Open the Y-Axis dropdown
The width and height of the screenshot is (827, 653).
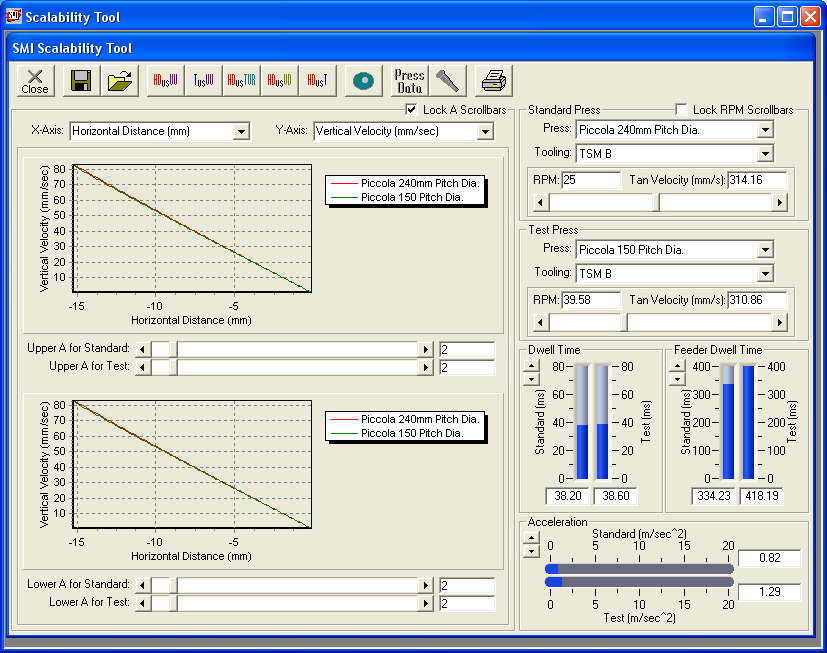(485, 131)
